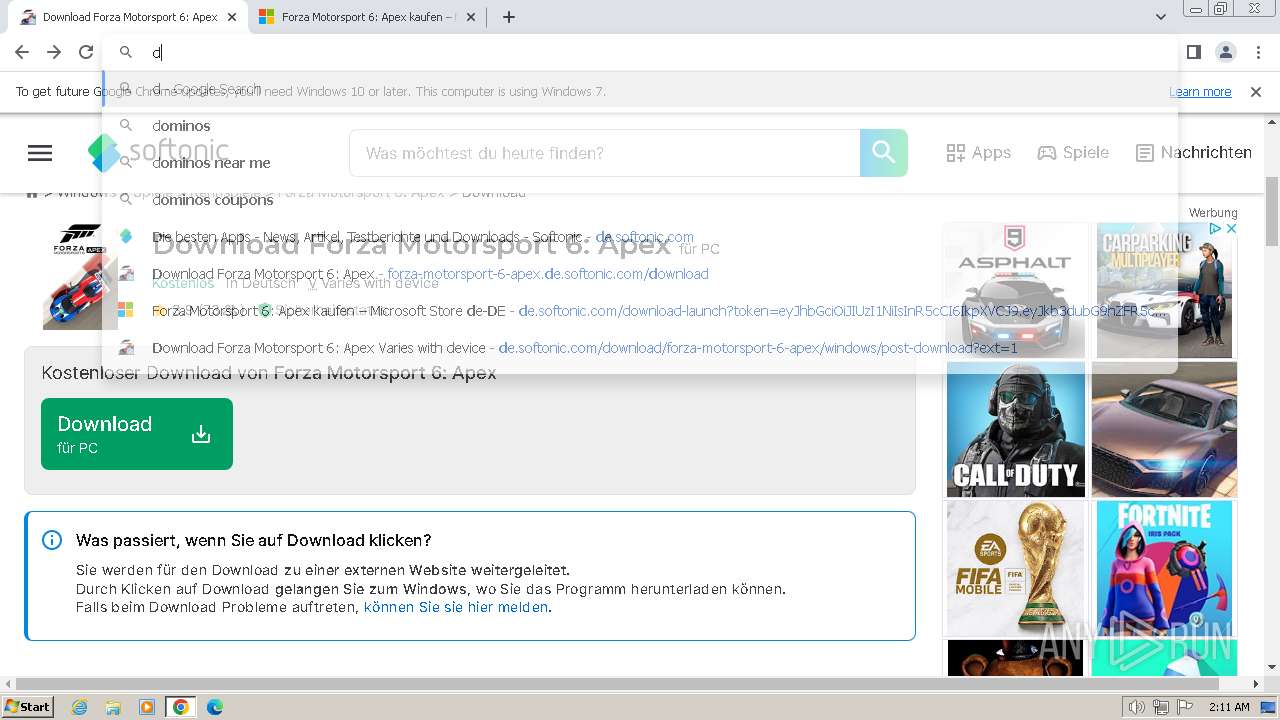Image resolution: width=1280 pixels, height=720 pixels.
Task: Select the post-download URL suggestion
Action: 640,348
